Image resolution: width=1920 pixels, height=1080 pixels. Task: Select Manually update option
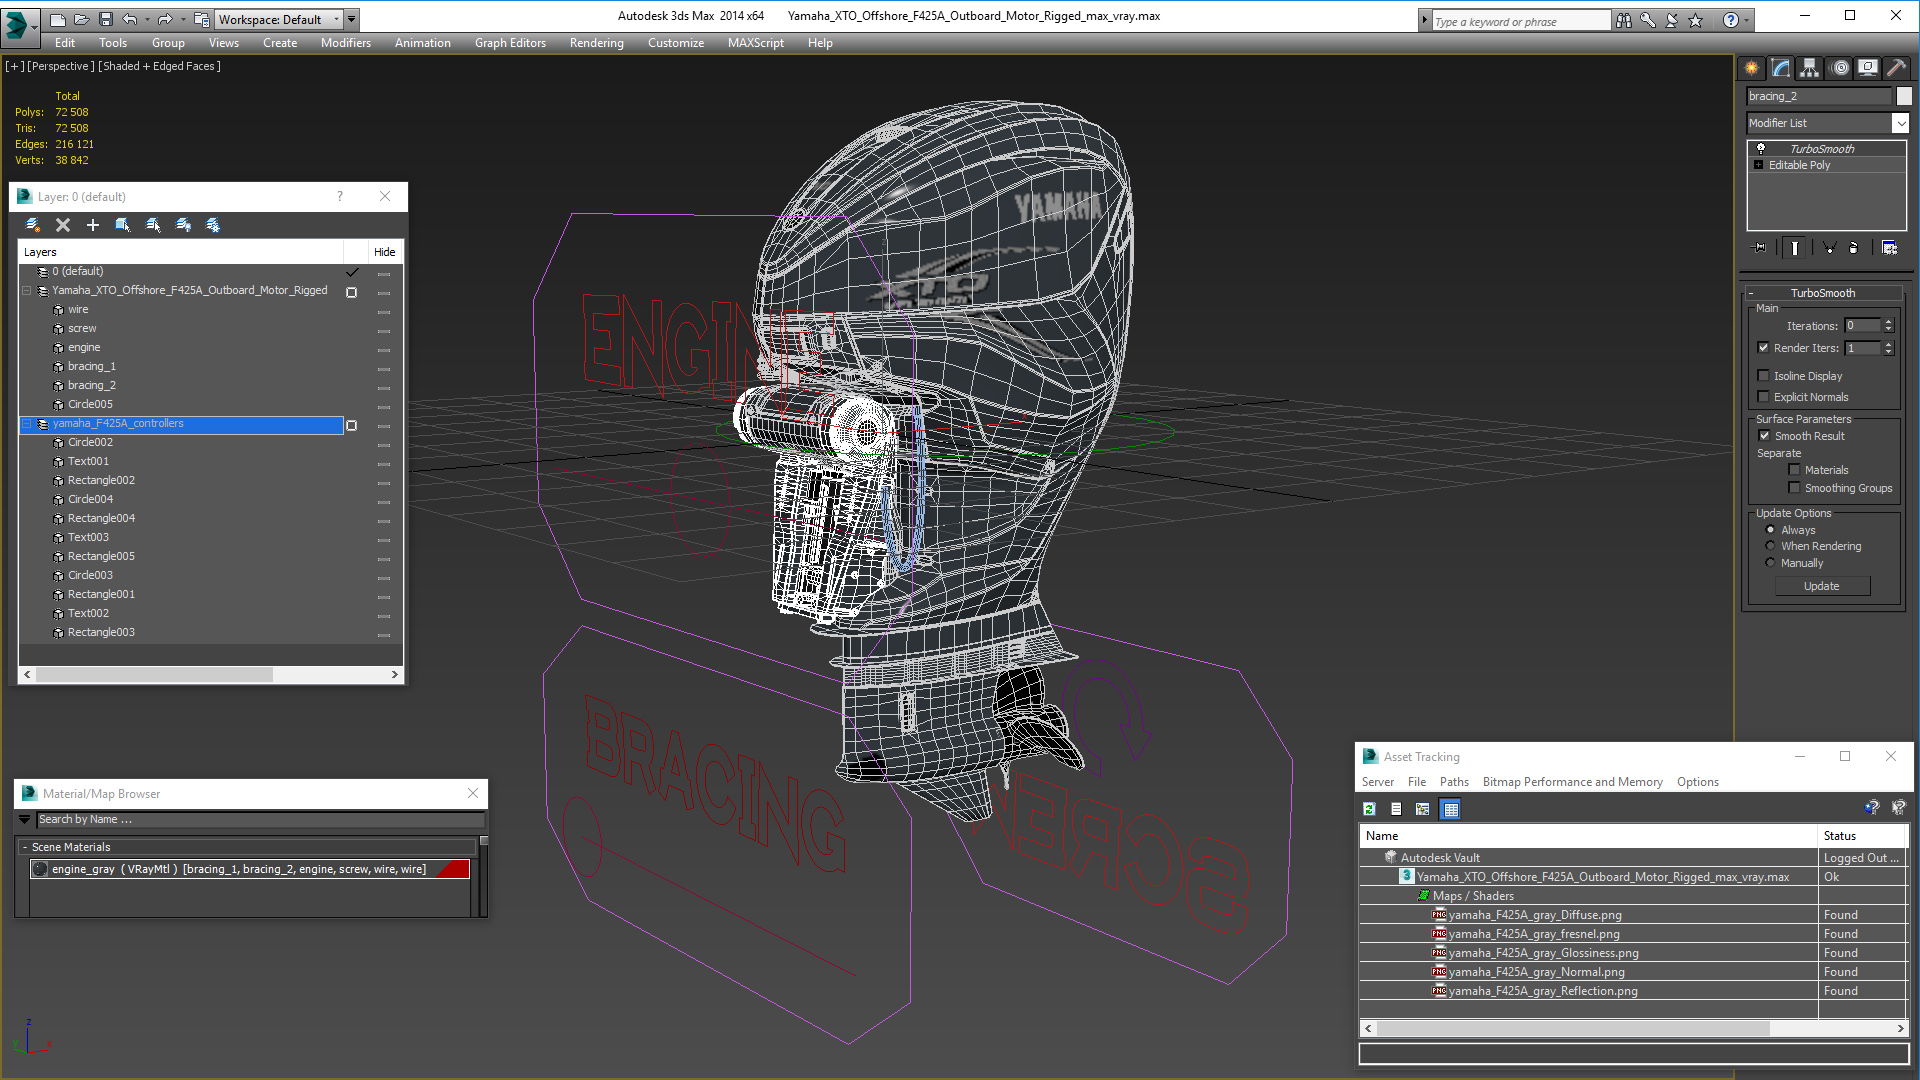1770,563
